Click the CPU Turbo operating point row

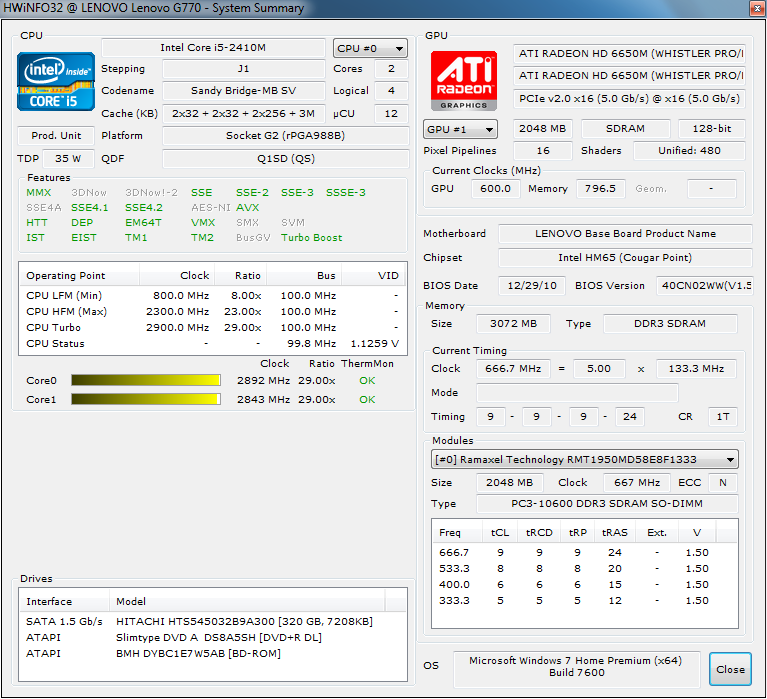pos(213,327)
